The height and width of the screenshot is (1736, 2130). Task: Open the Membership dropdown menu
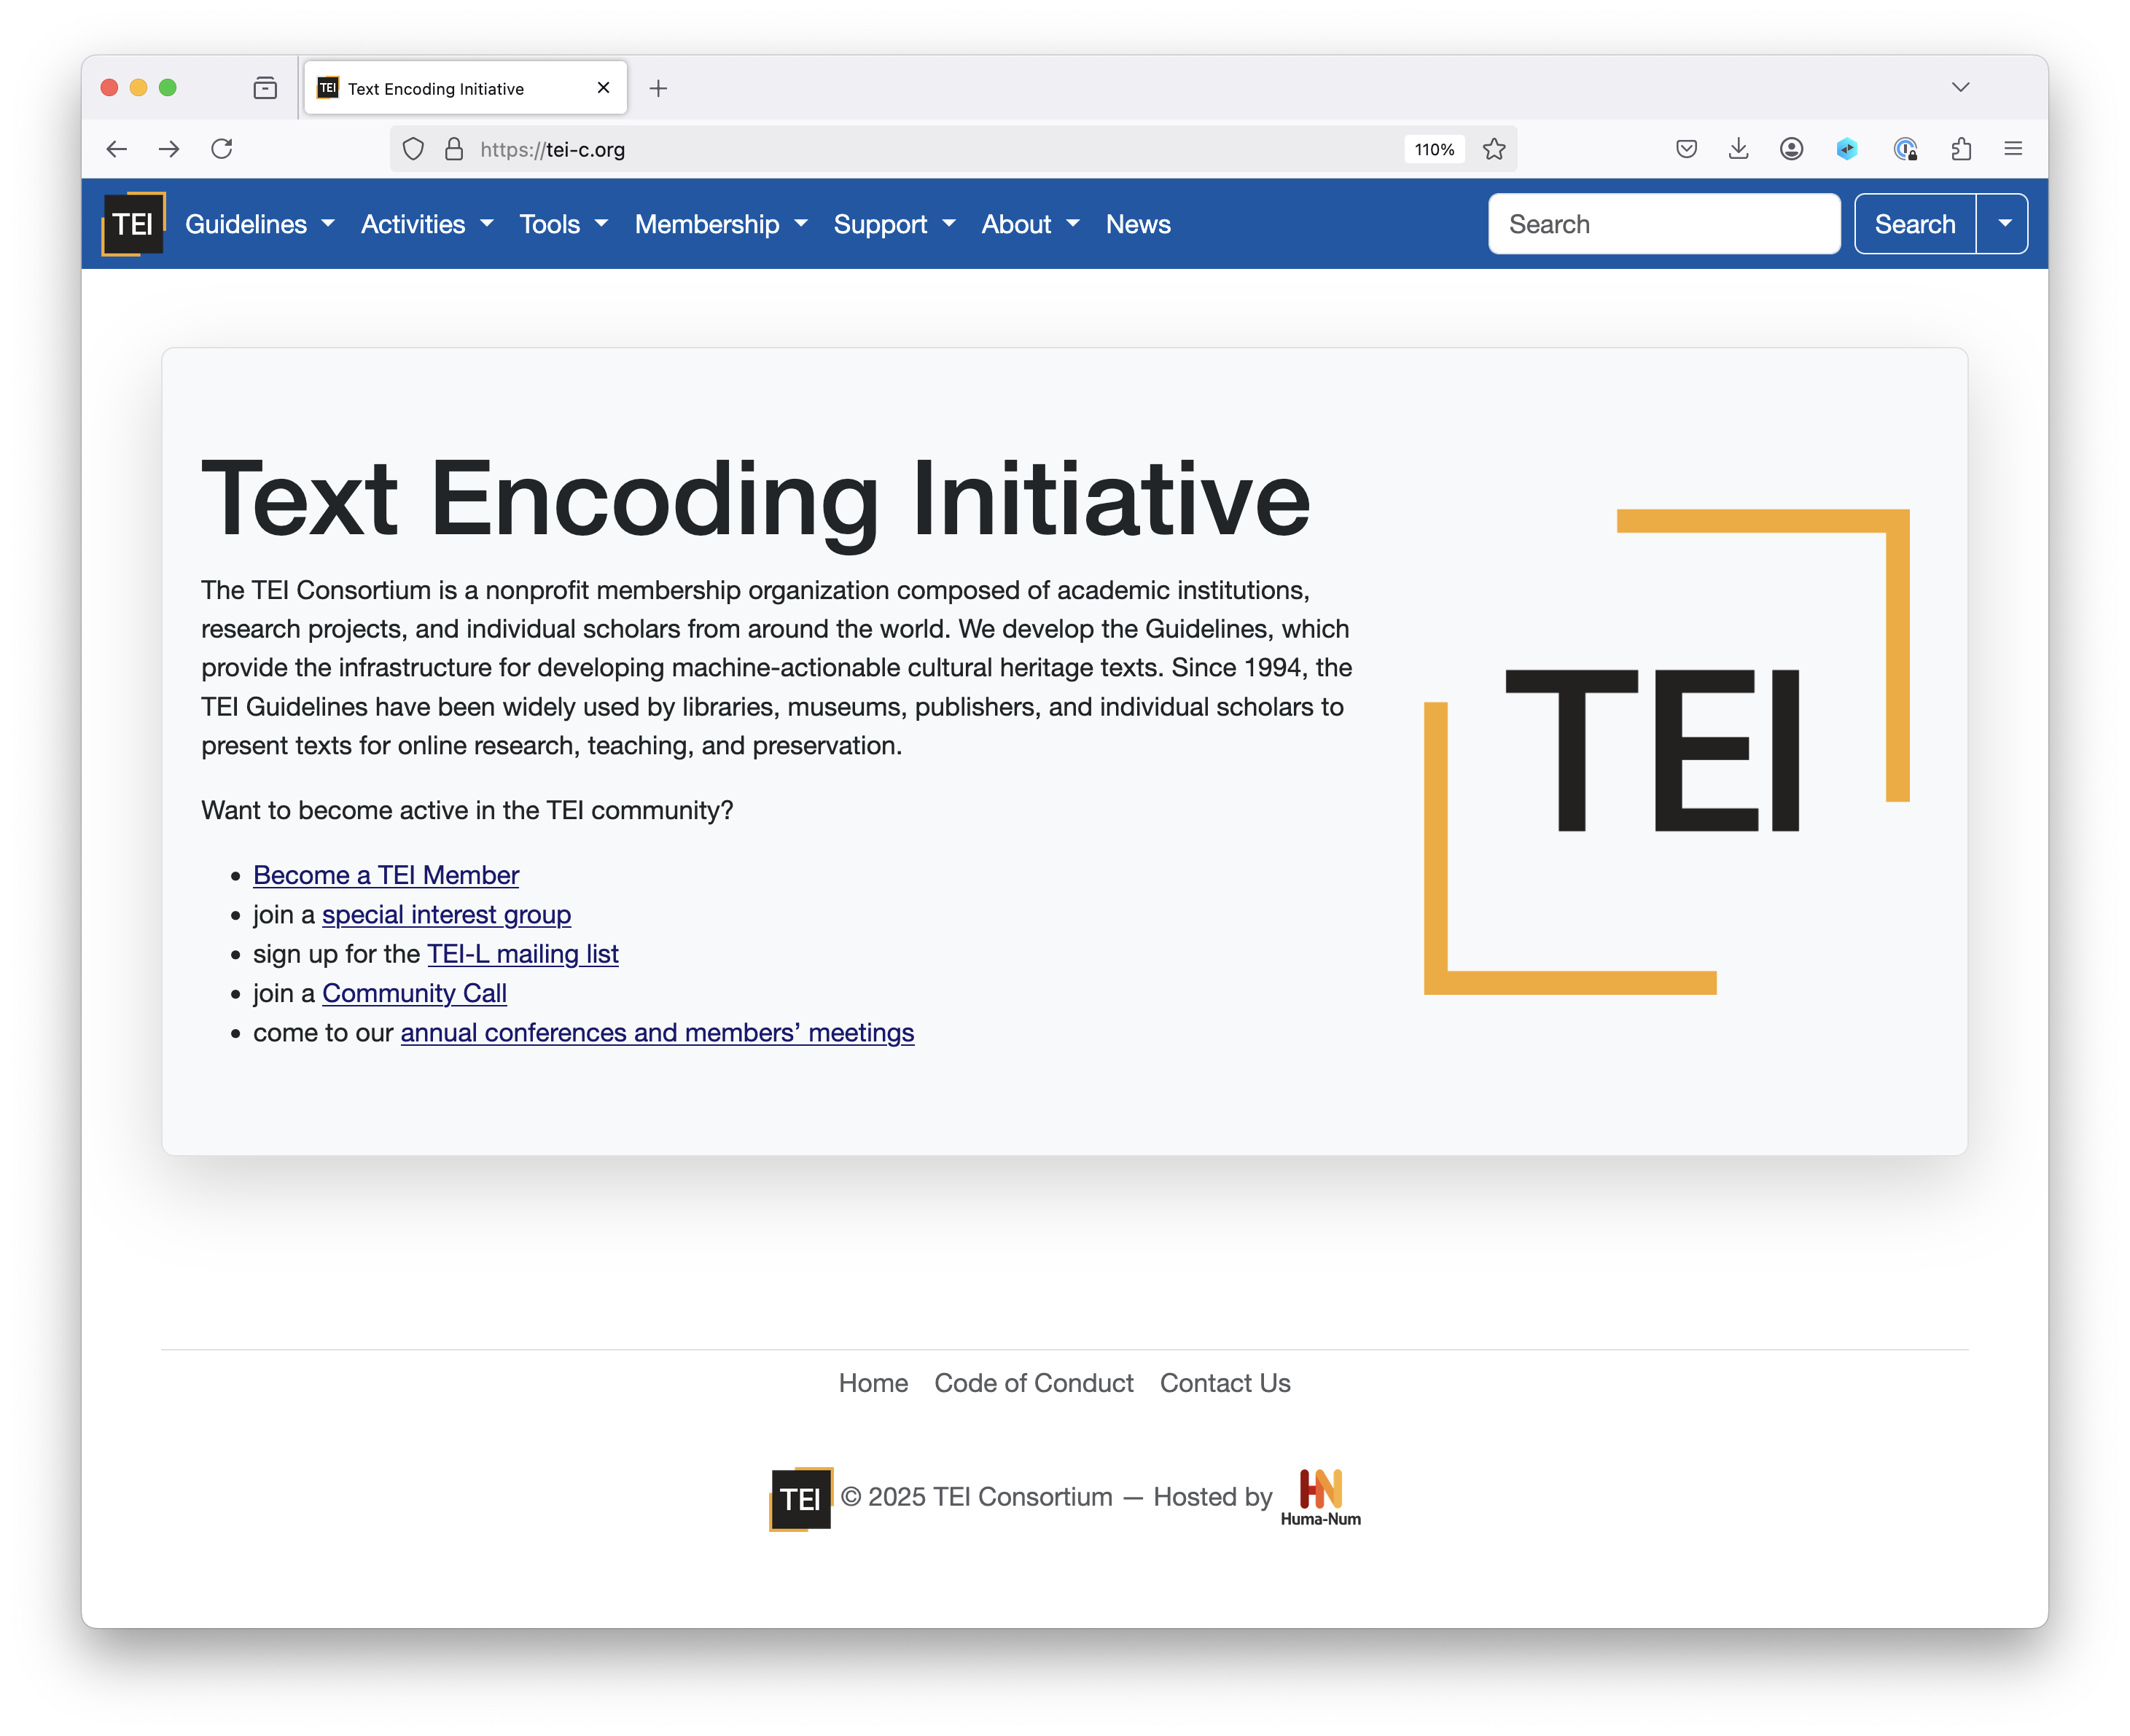(x=720, y=224)
